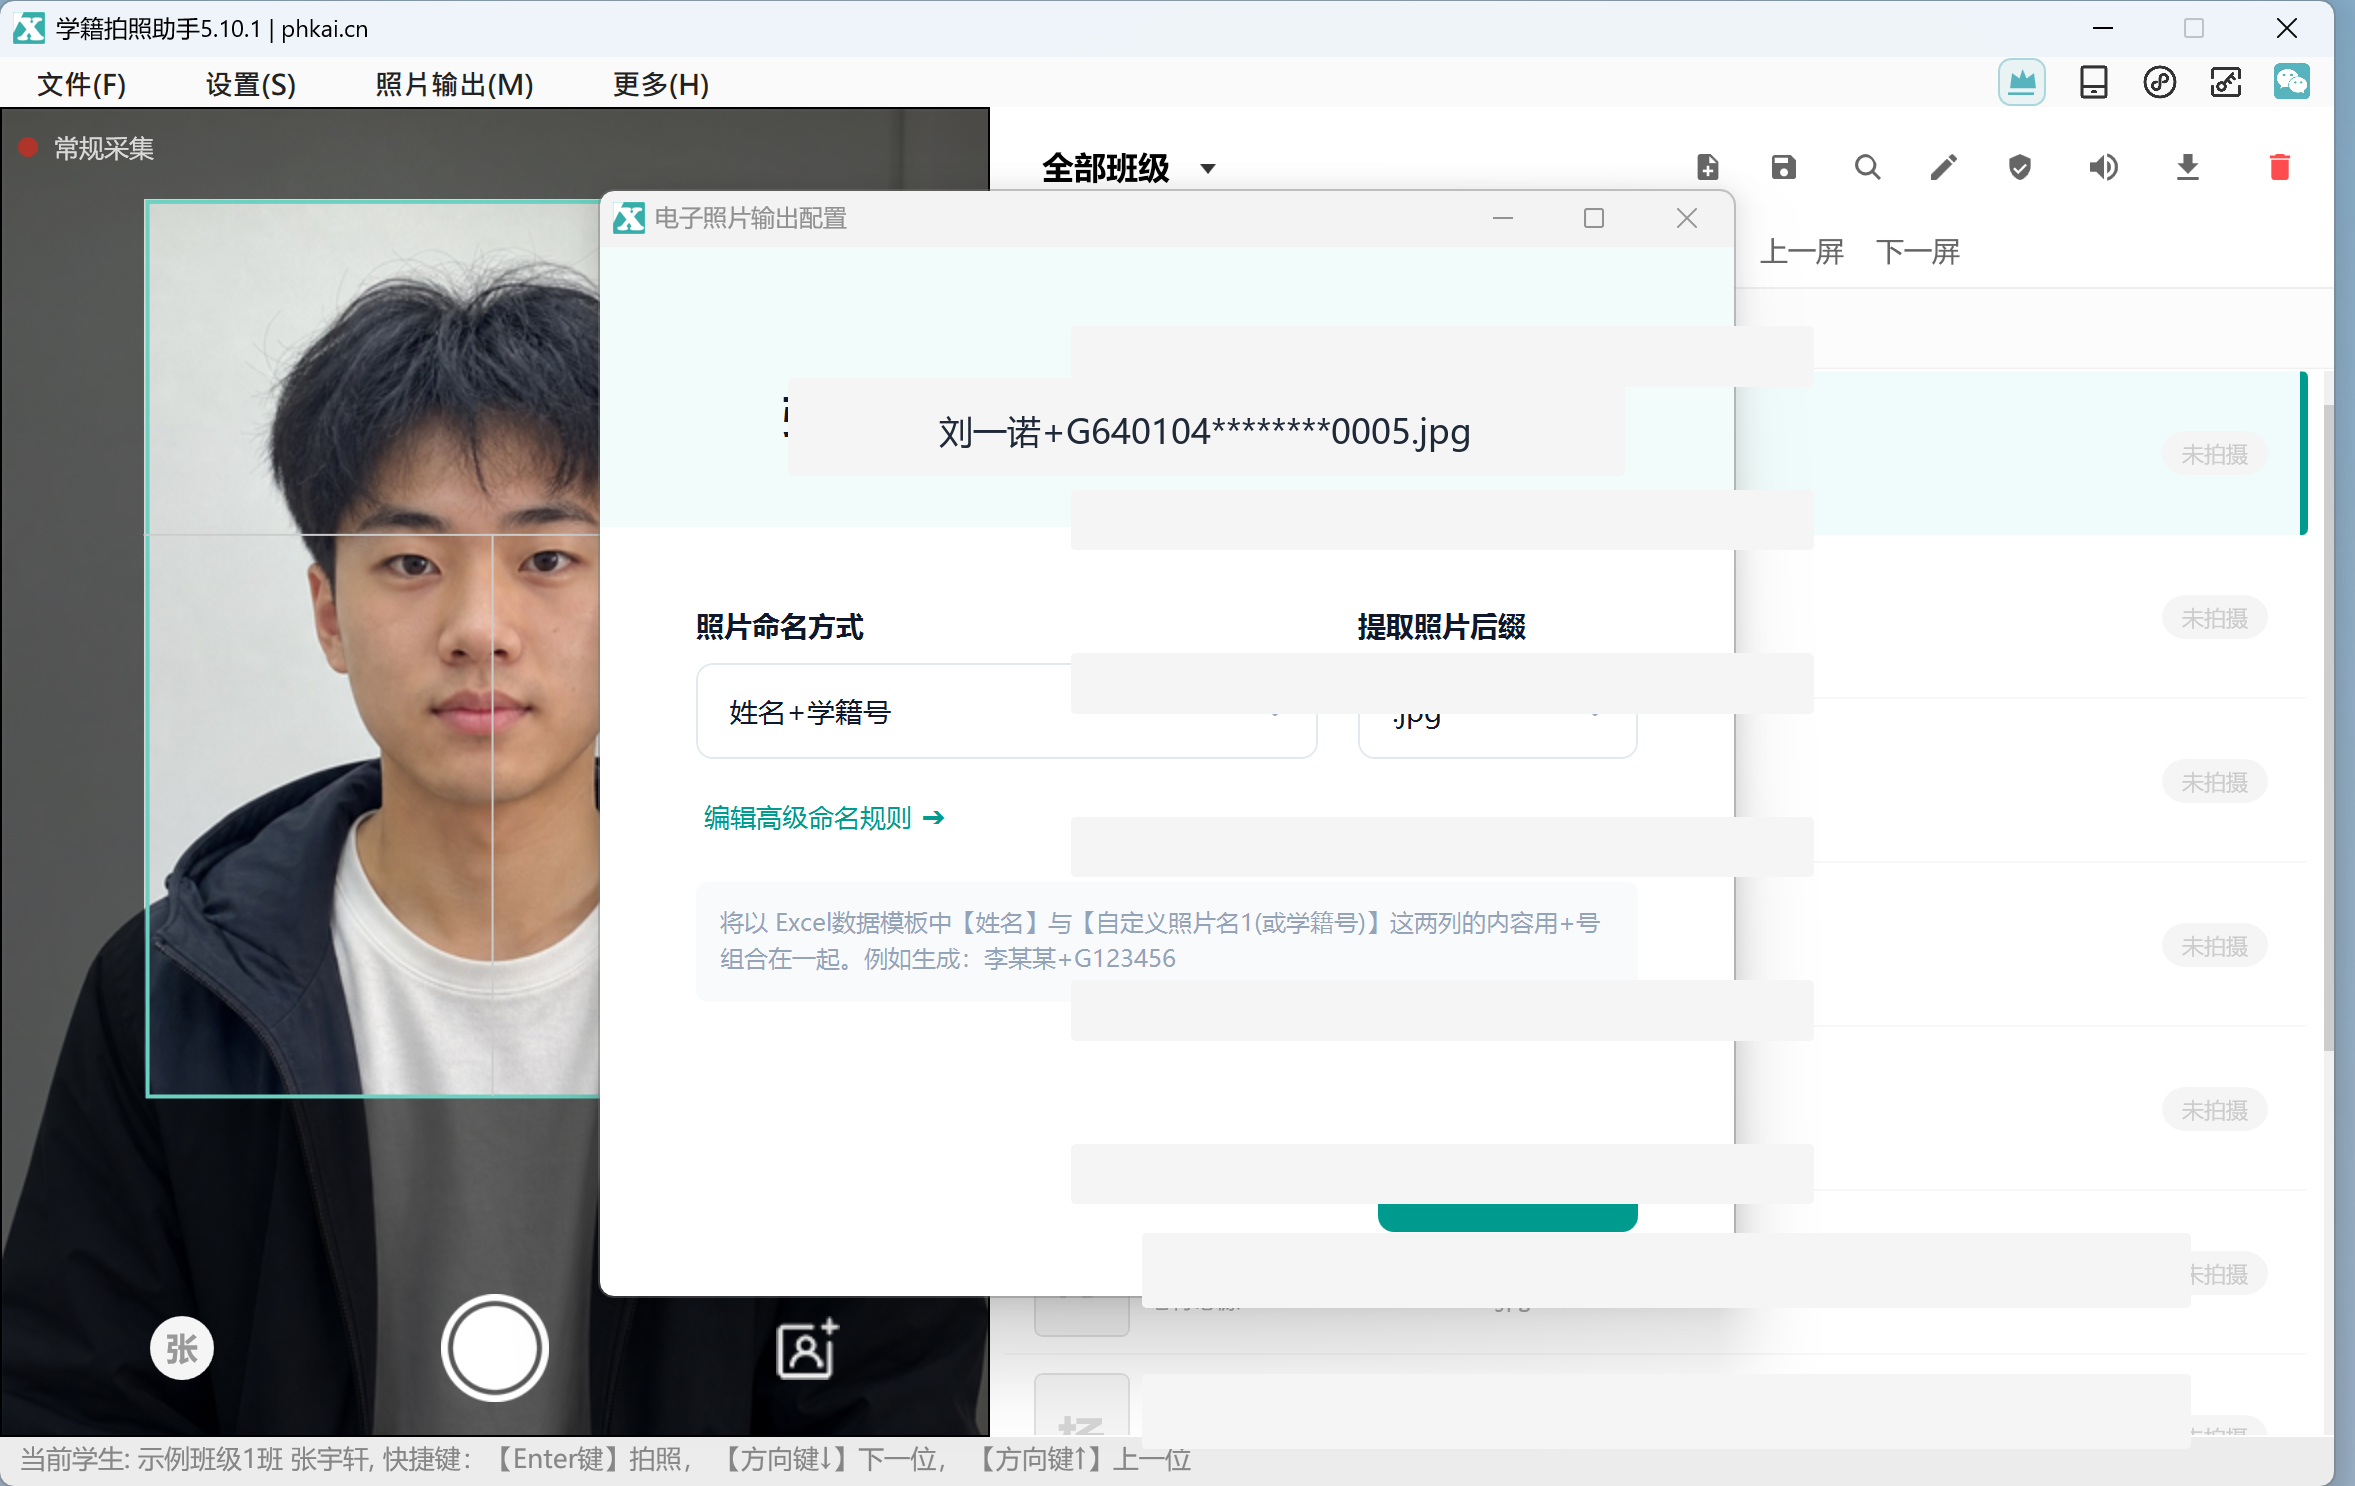Expand the 全部班级 class dropdown
Image resolution: width=2355 pixels, height=1486 pixels.
coord(1128,168)
